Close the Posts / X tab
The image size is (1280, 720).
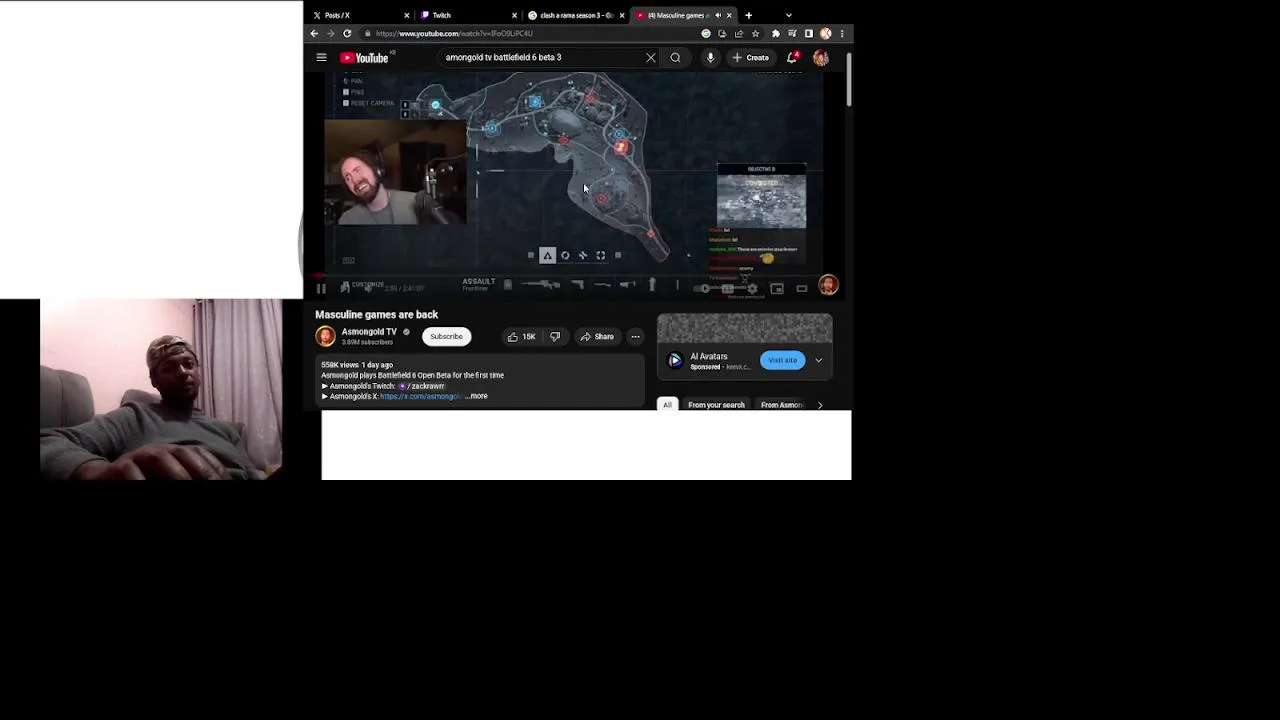[x=406, y=15]
